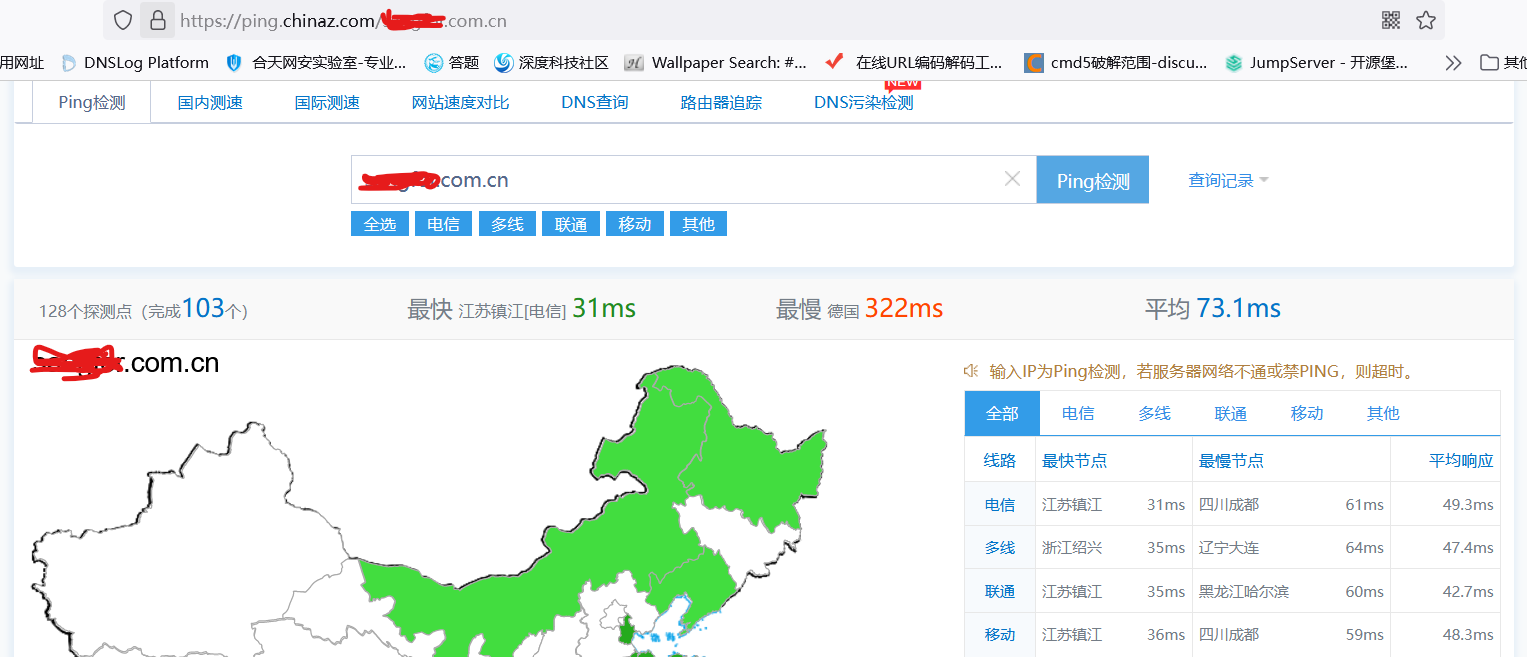1527x657 pixels.
Task: Bookmark the page via the star icon
Action: pos(1426,20)
